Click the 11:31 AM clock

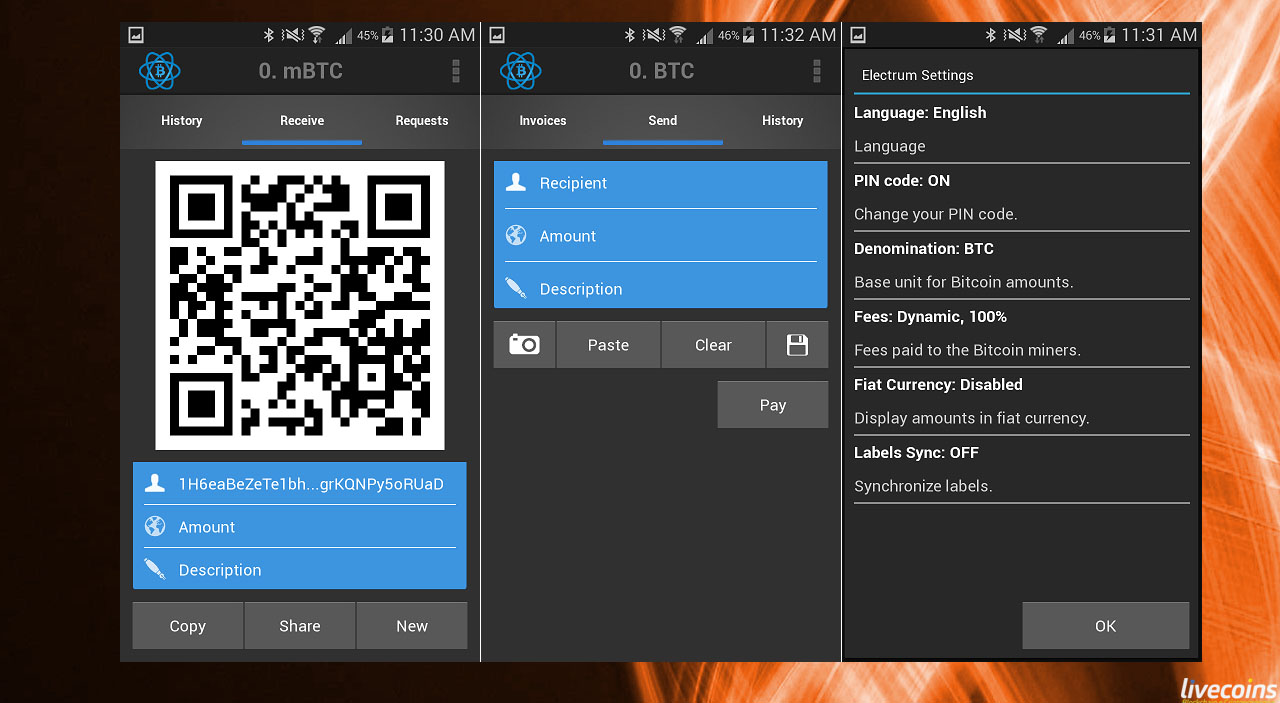tap(1159, 35)
